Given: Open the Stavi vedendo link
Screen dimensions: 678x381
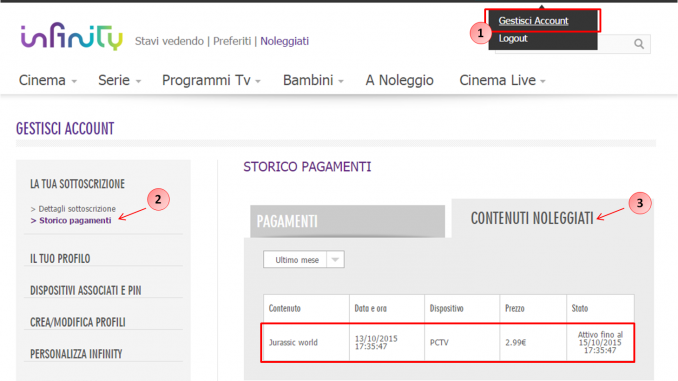Looking at the screenshot, I should (x=169, y=41).
